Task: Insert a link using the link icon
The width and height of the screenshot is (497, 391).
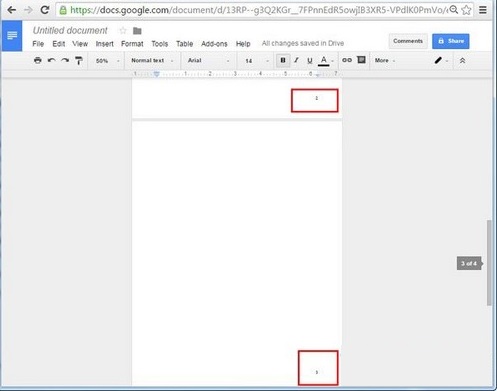Action: (x=347, y=60)
